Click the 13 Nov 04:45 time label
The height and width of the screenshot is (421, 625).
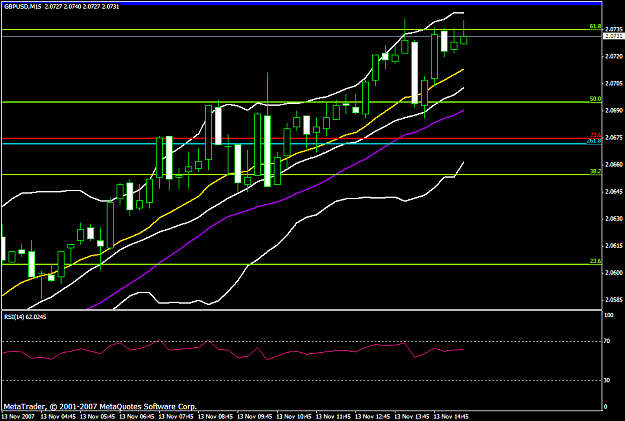pyautogui.click(x=58, y=417)
